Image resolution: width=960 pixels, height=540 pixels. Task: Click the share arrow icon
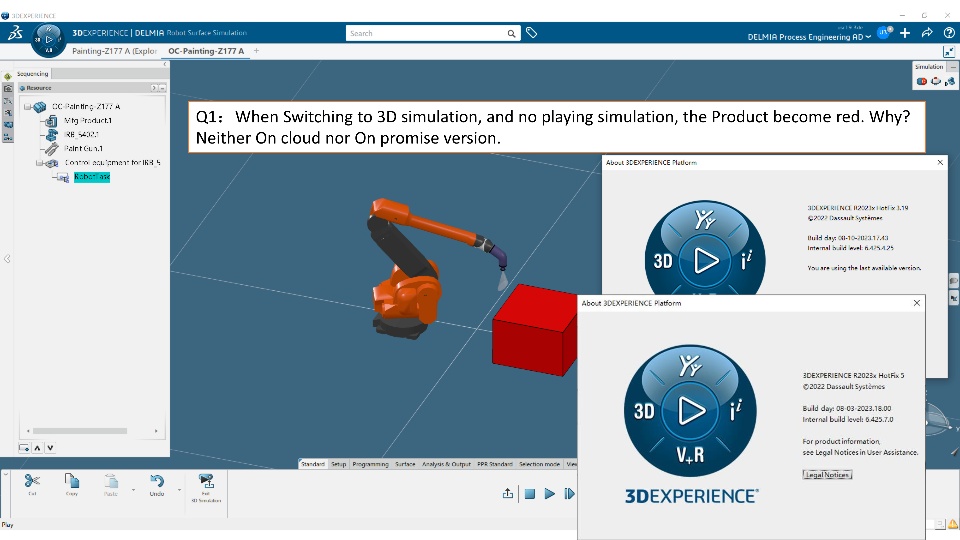click(927, 33)
